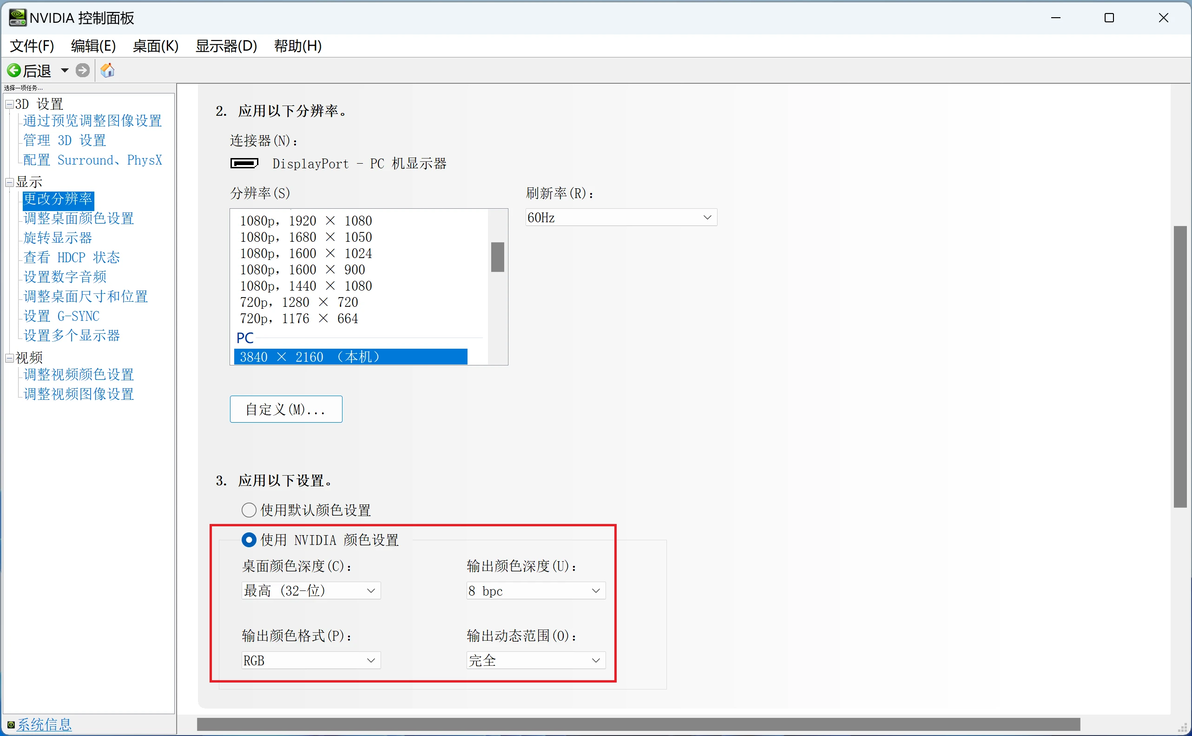The height and width of the screenshot is (736, 1192).
Task: Open 设置多个显示器 page
Action: [71, 335]
